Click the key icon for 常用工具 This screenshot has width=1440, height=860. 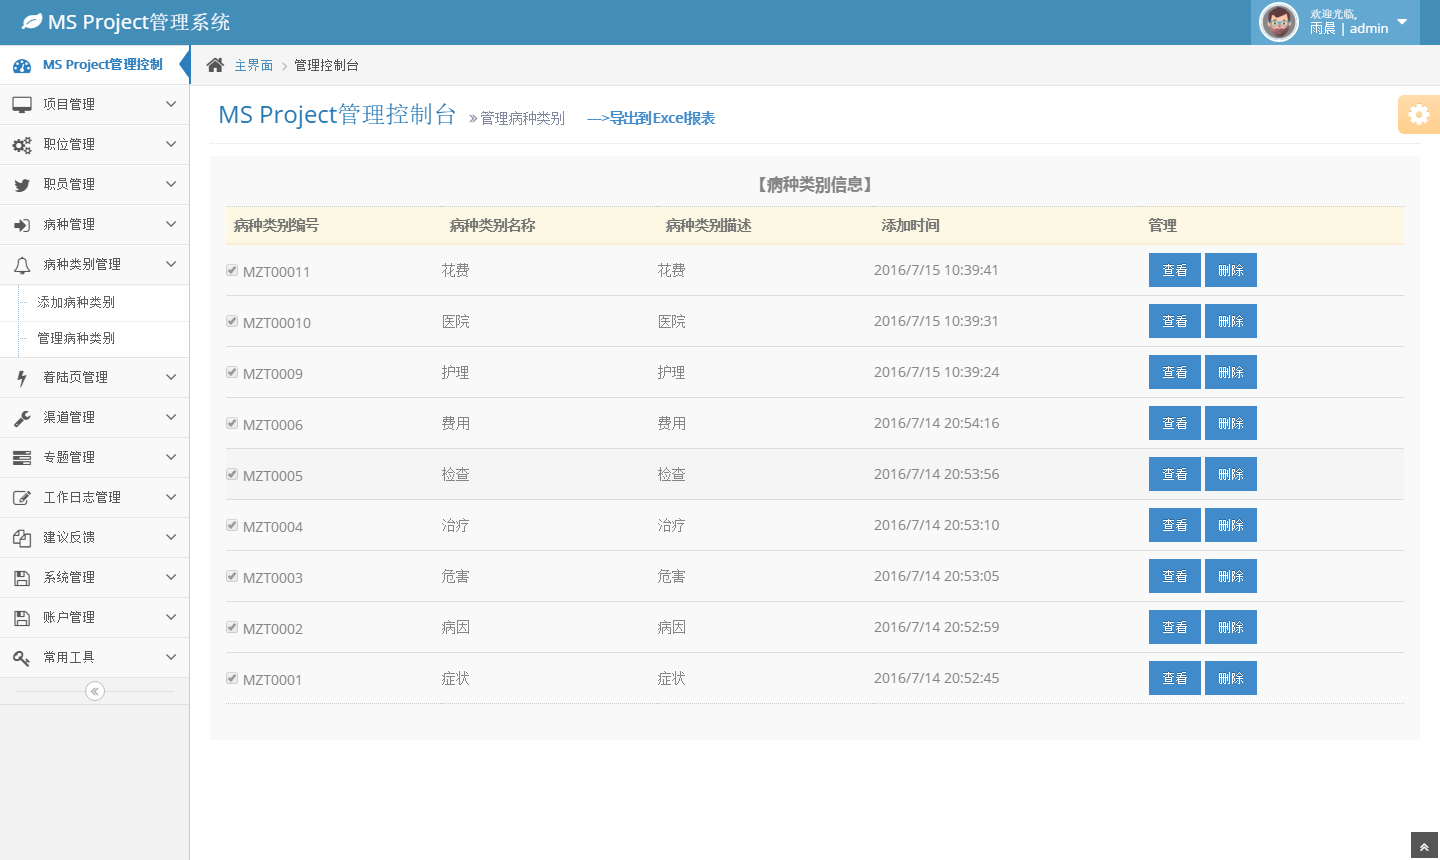[22, 658]
